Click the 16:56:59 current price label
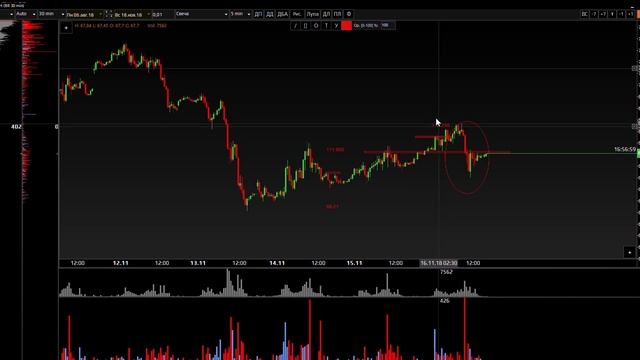This screenshot has width=640, height=360. (x=625, y=149)
